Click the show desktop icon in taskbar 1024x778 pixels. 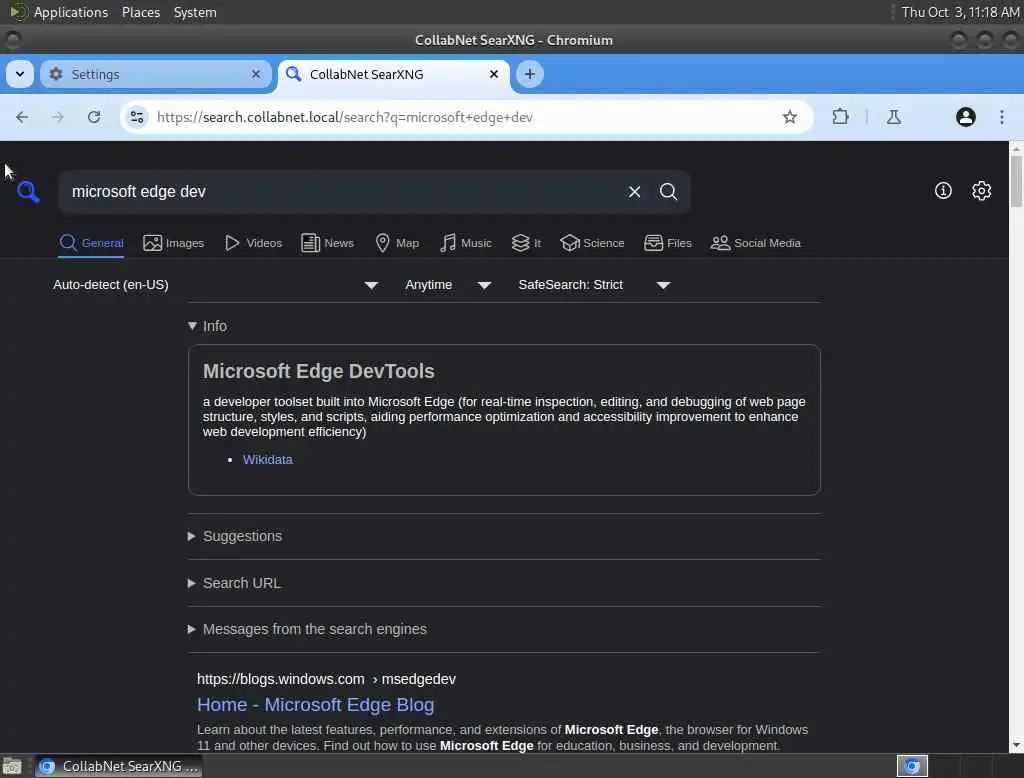pos(12,766)
